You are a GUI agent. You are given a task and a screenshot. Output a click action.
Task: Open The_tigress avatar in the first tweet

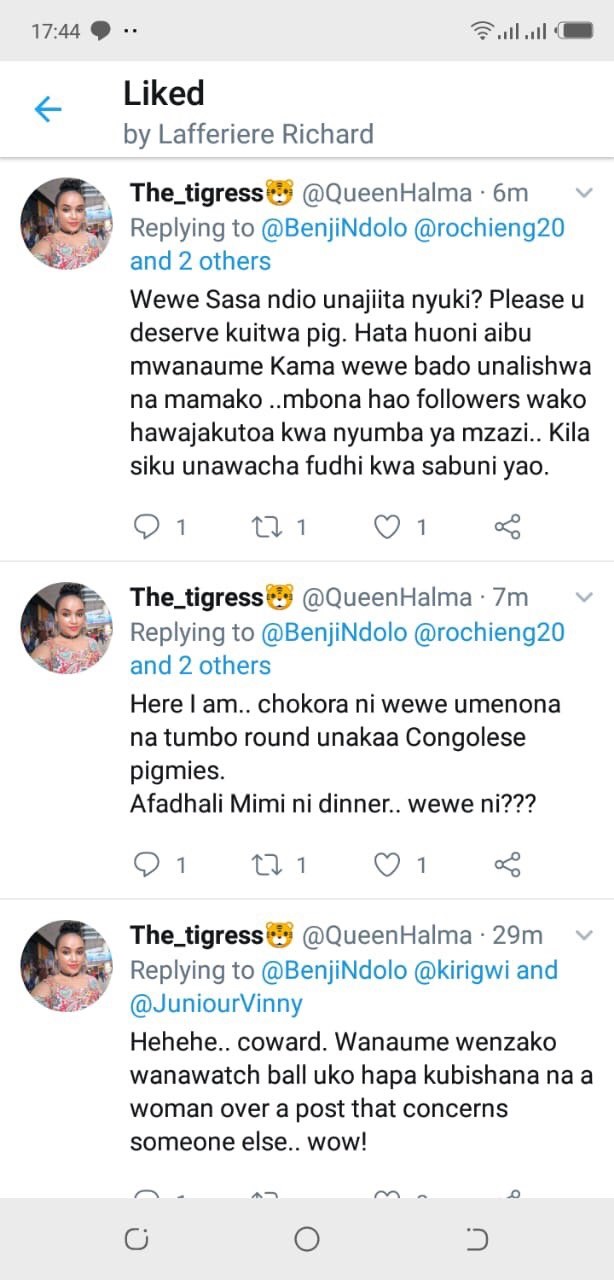[67, 224]
